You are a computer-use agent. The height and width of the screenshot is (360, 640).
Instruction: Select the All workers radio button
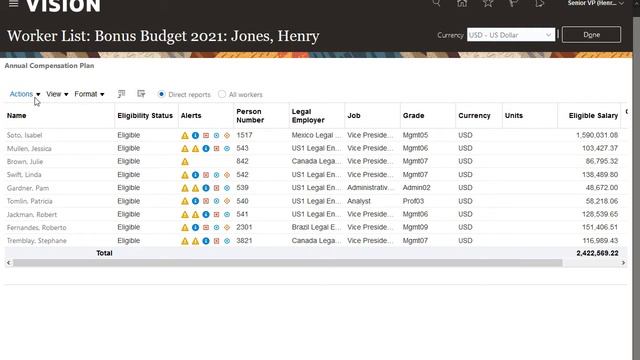coord(222,94)
